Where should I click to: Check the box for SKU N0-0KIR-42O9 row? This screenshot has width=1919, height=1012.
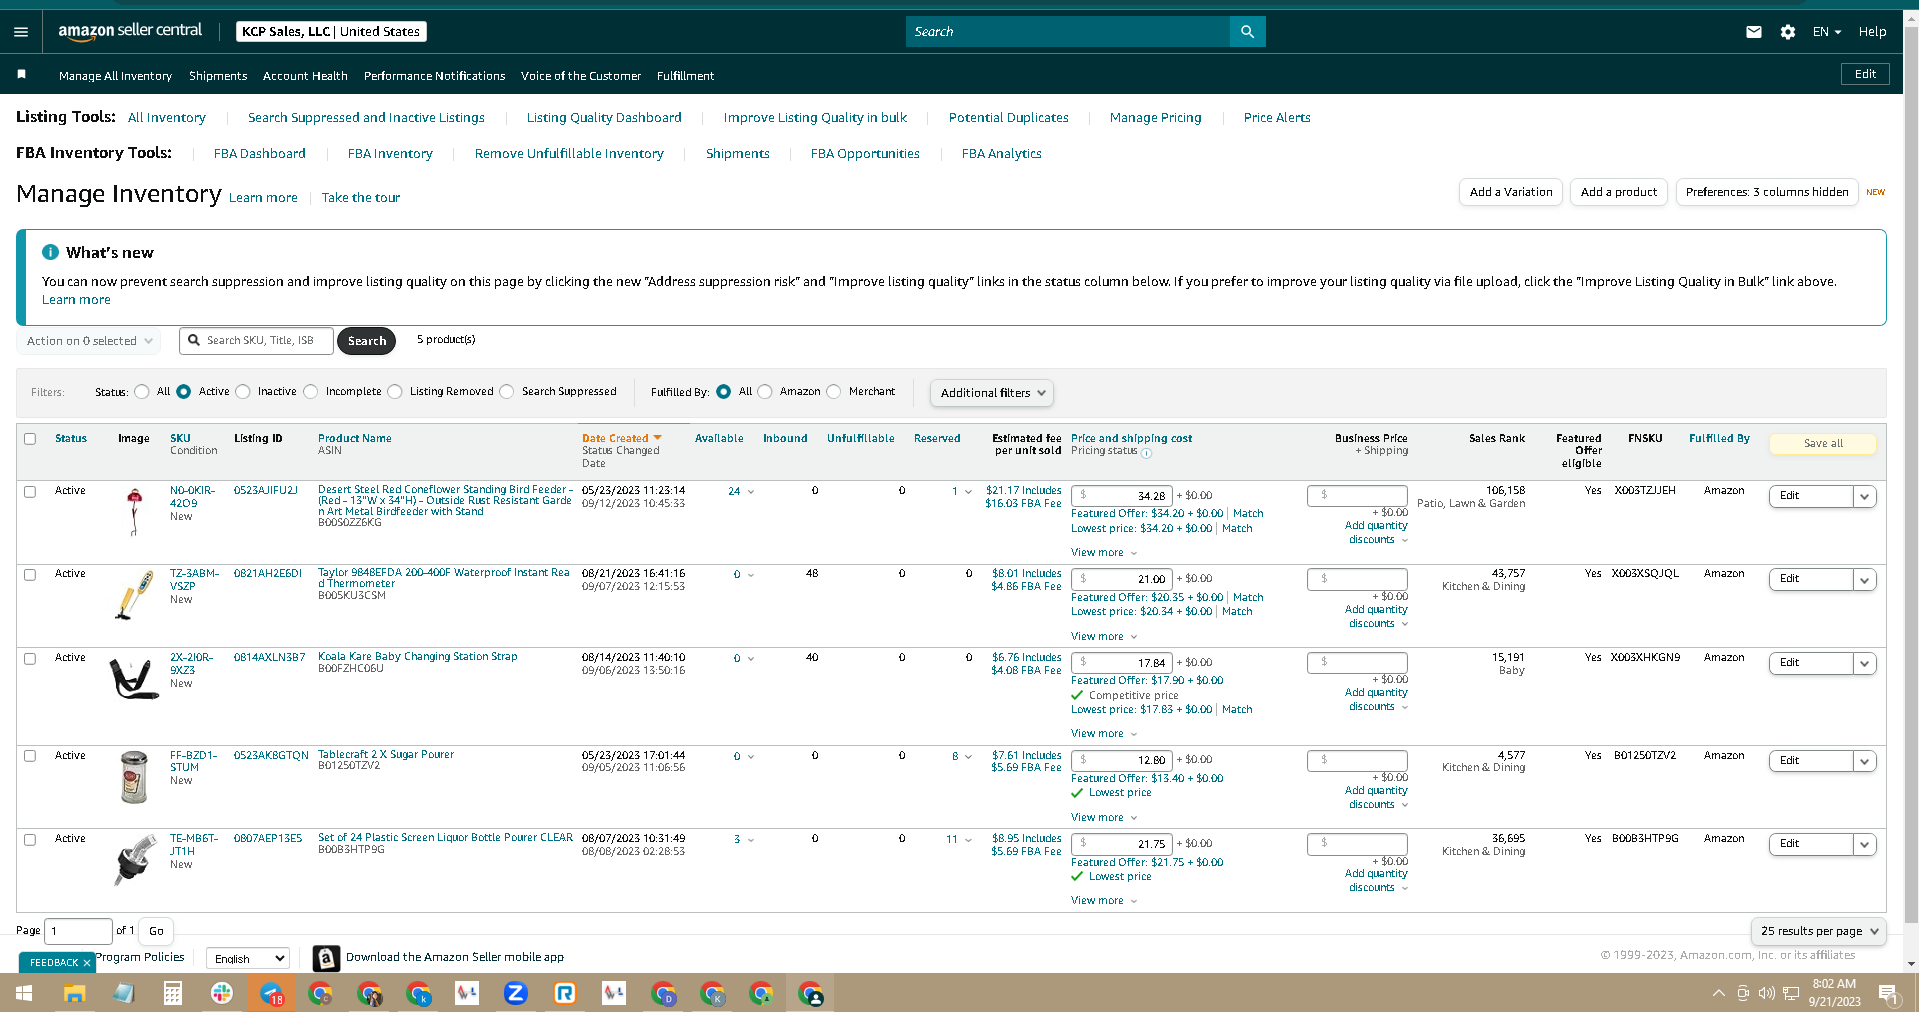pos(30,492)
